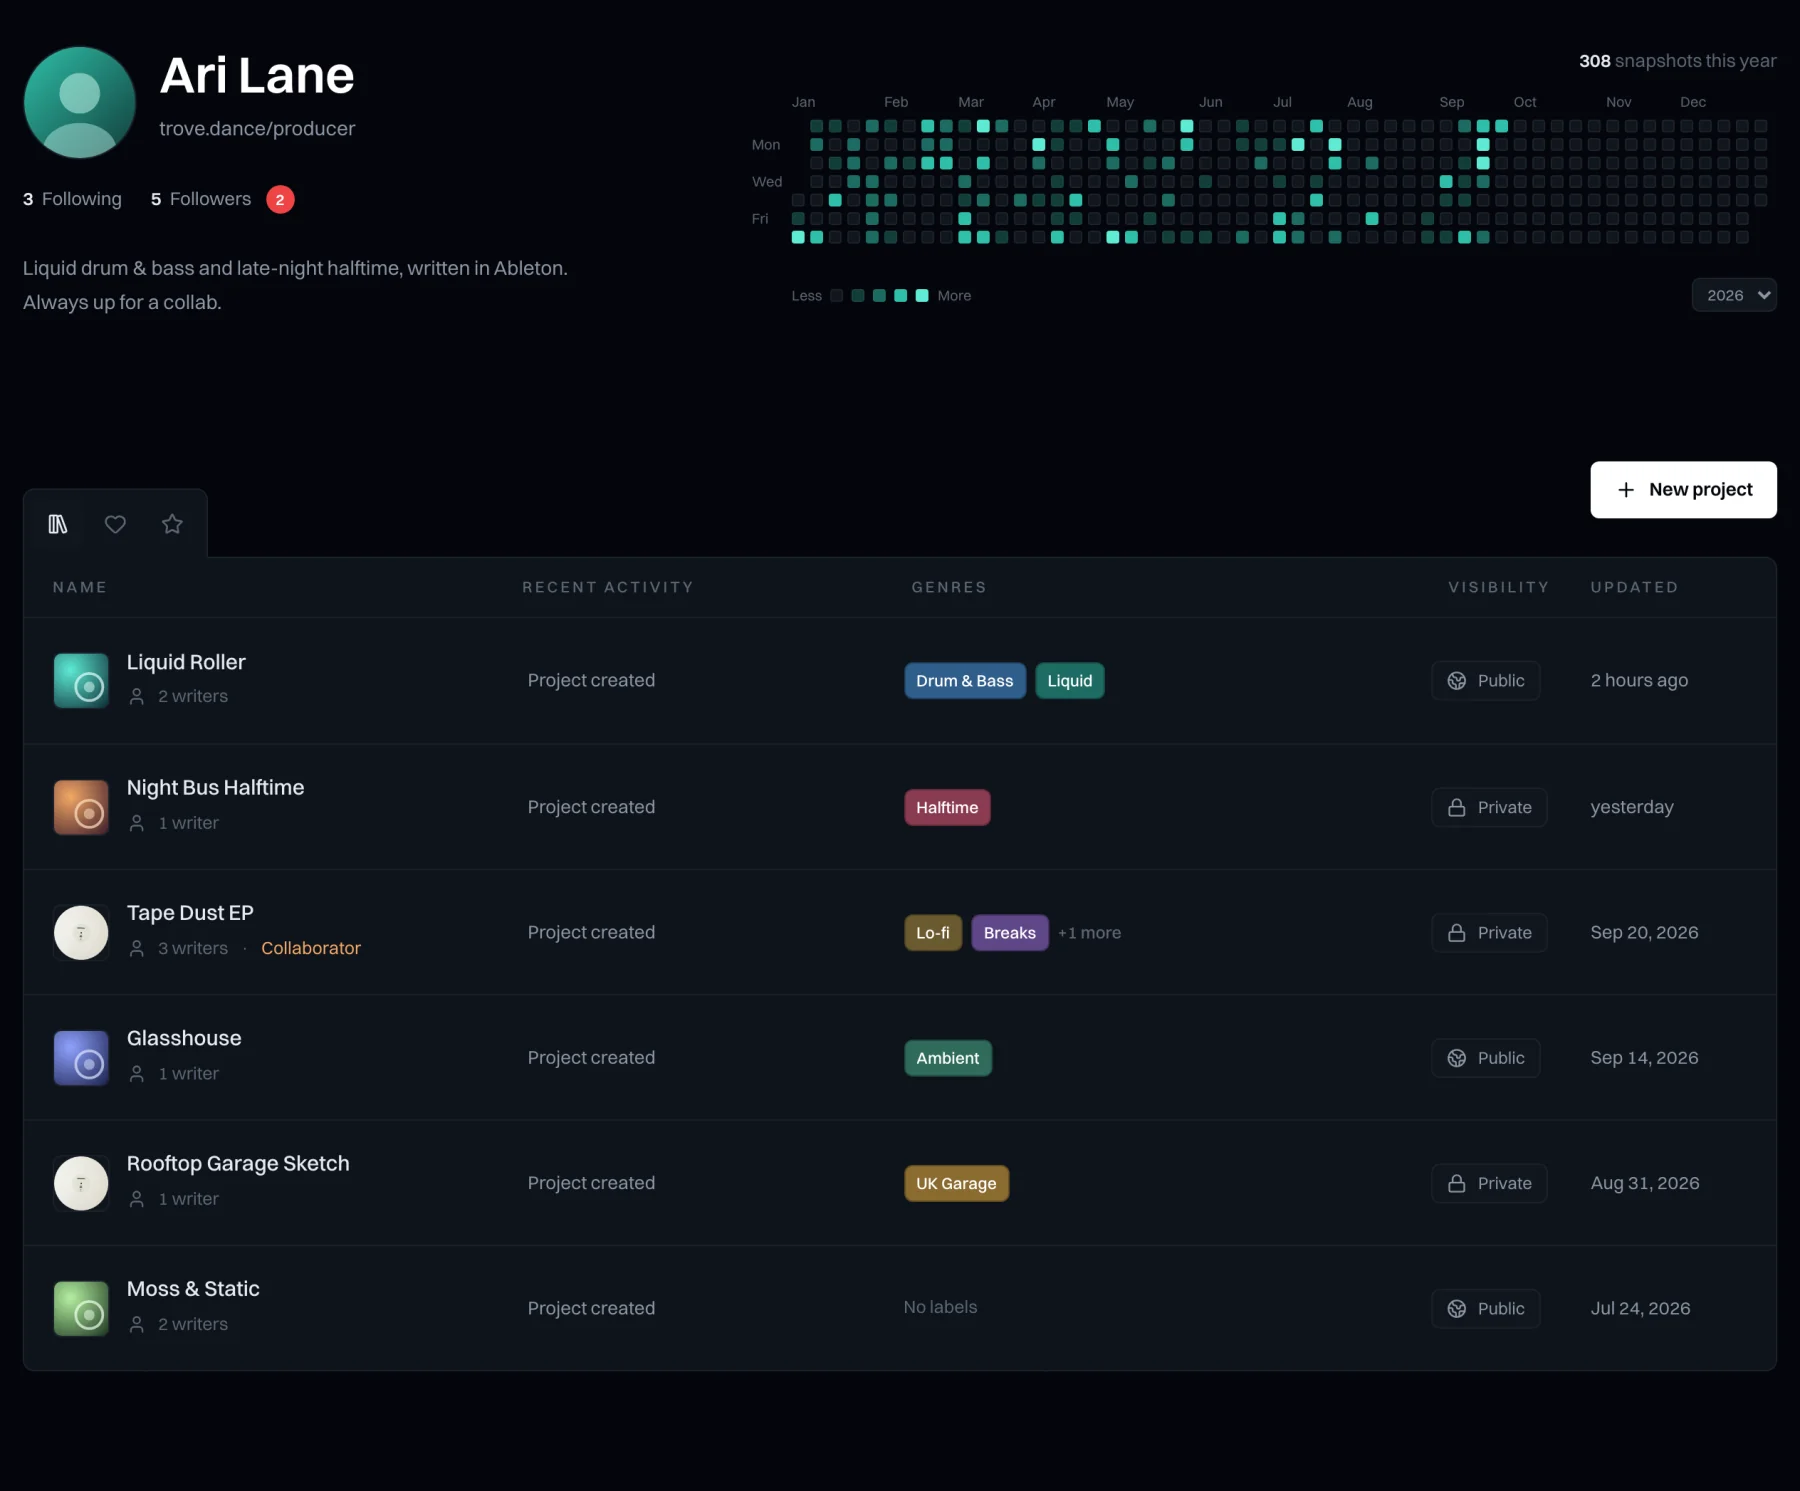
Task: Toggle Tape Dust EP's Private visibility
Action: pyautogui.click(x=1489, y=933)
